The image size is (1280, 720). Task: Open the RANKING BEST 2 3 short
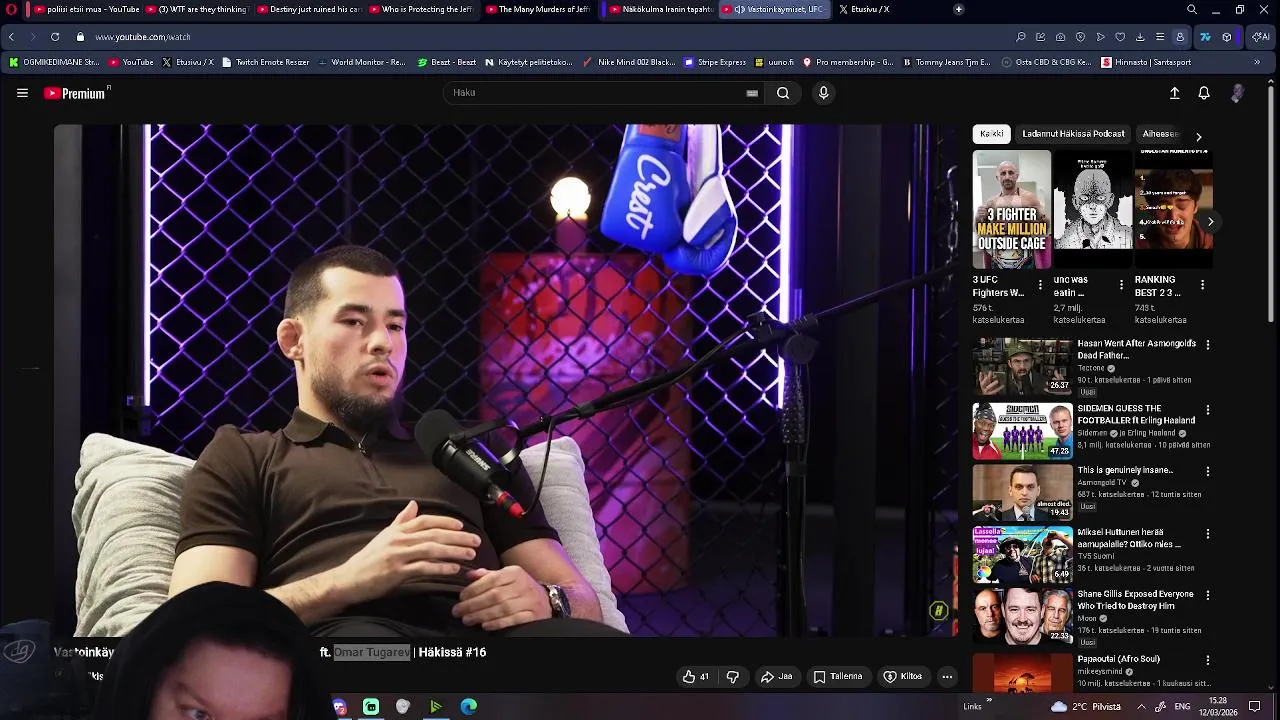pyautogui.click(x=1173, y=209)
